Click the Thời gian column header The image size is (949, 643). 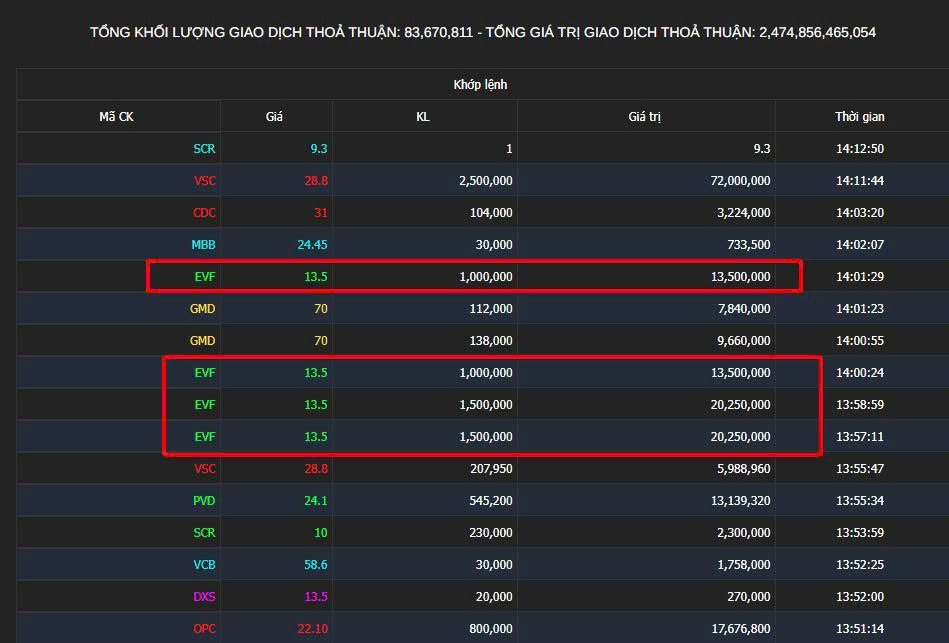pyautogui.click(x=859, y=117)
